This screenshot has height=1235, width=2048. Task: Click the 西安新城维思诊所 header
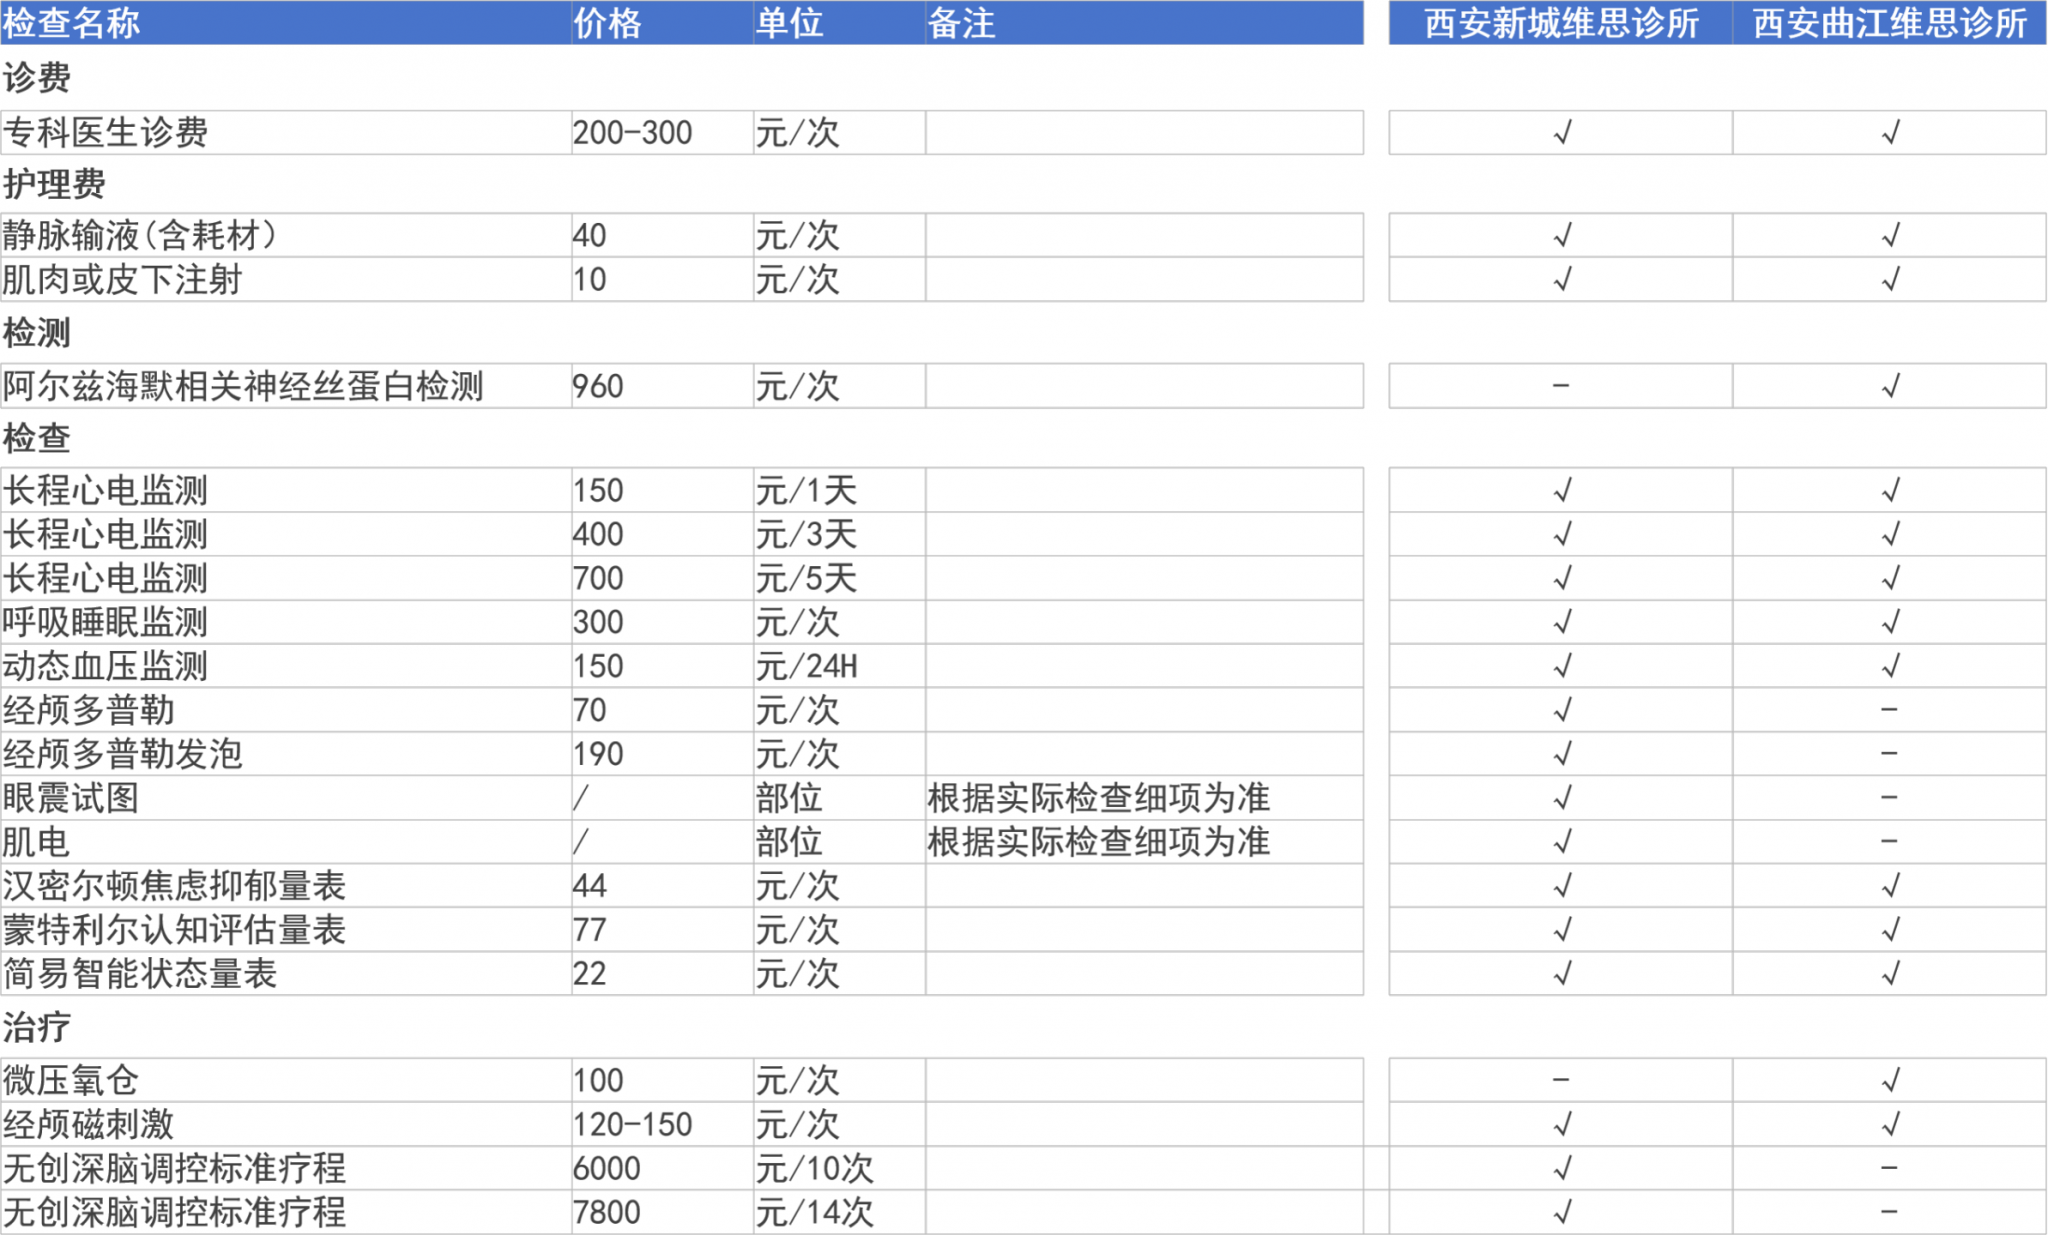click(1561, 23)
